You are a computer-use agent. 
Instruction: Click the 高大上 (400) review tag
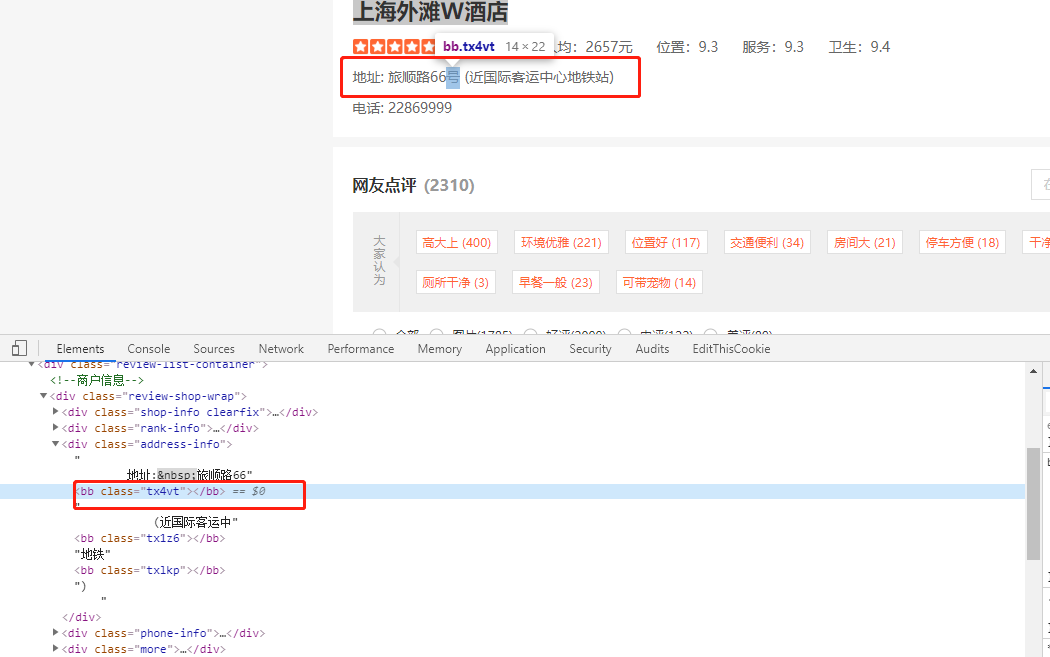[x=457, y=242]
